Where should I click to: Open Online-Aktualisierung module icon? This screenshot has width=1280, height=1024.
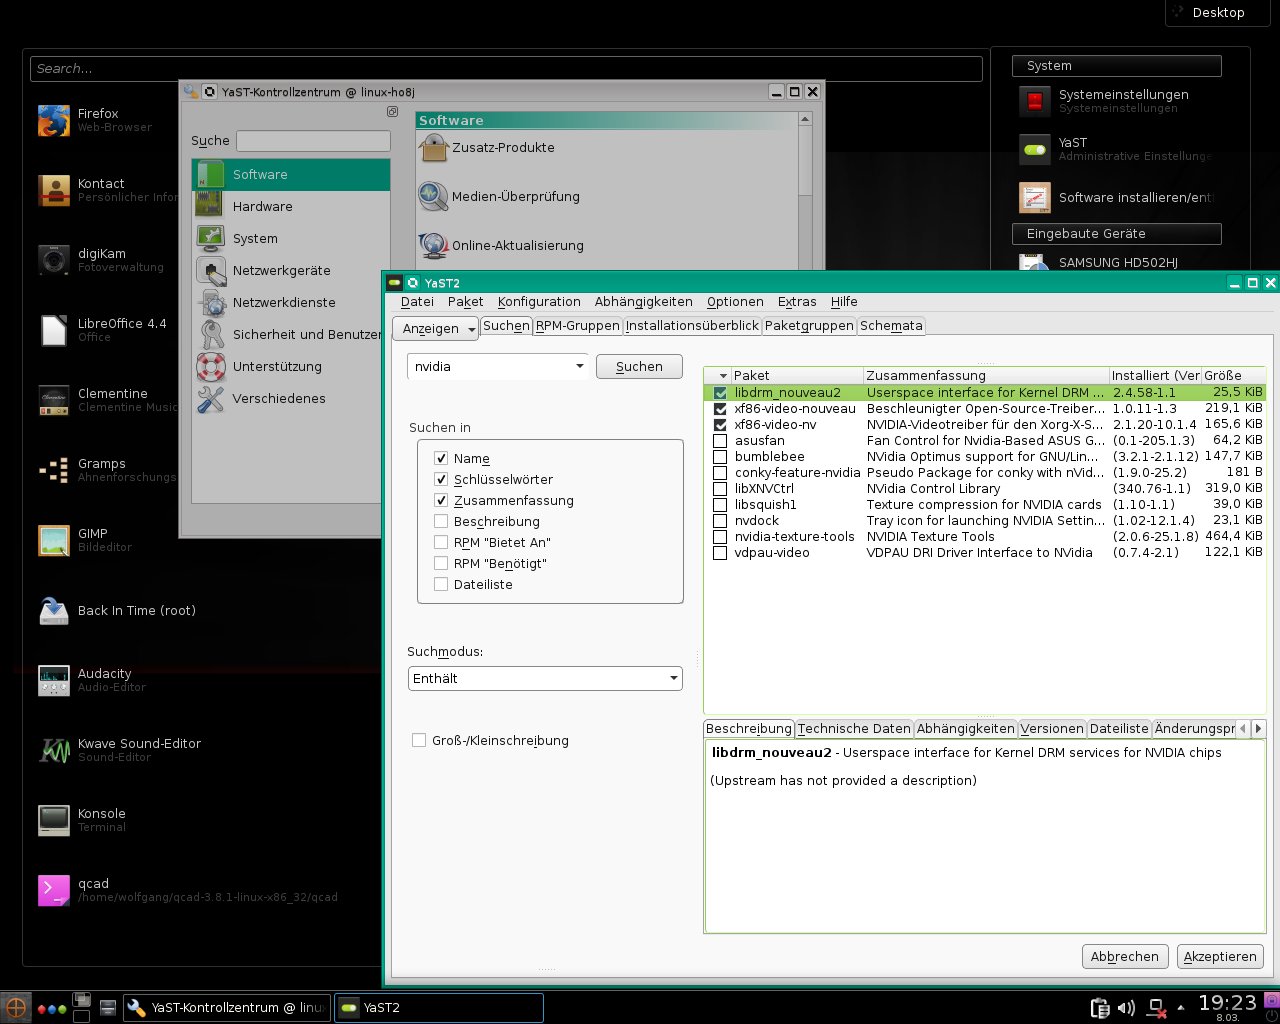(434, 245)
